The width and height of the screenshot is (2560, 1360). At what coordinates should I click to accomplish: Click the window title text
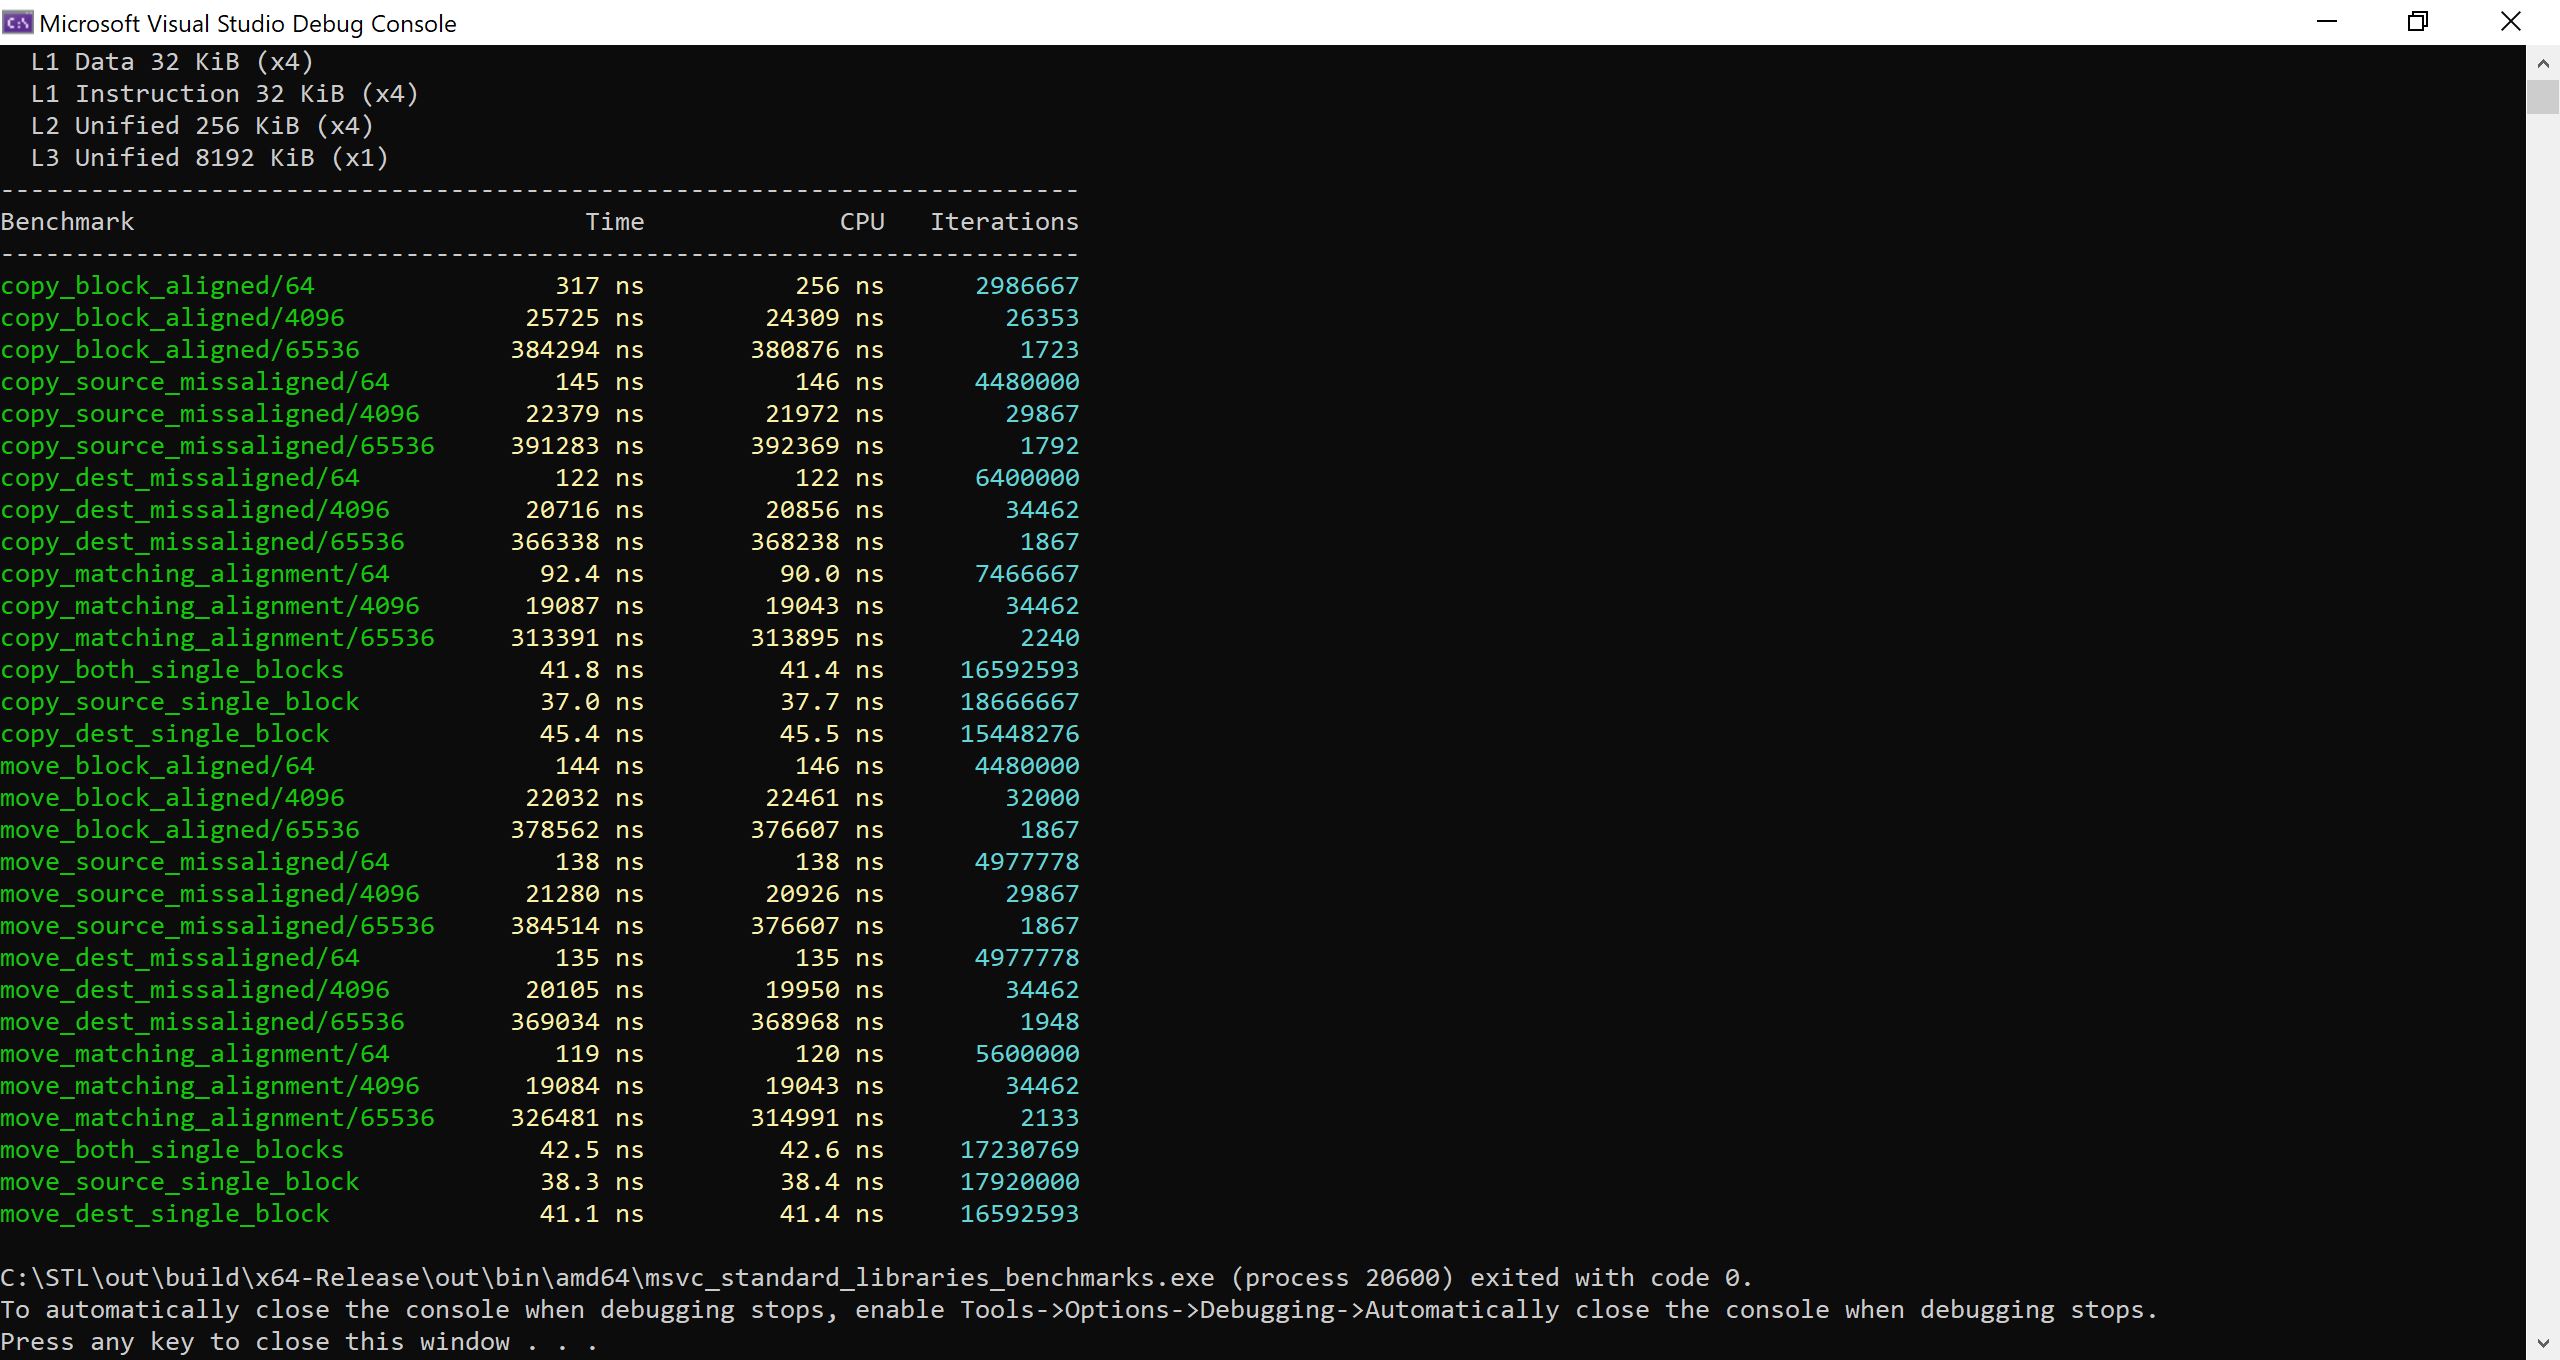(x=247, y=23)
